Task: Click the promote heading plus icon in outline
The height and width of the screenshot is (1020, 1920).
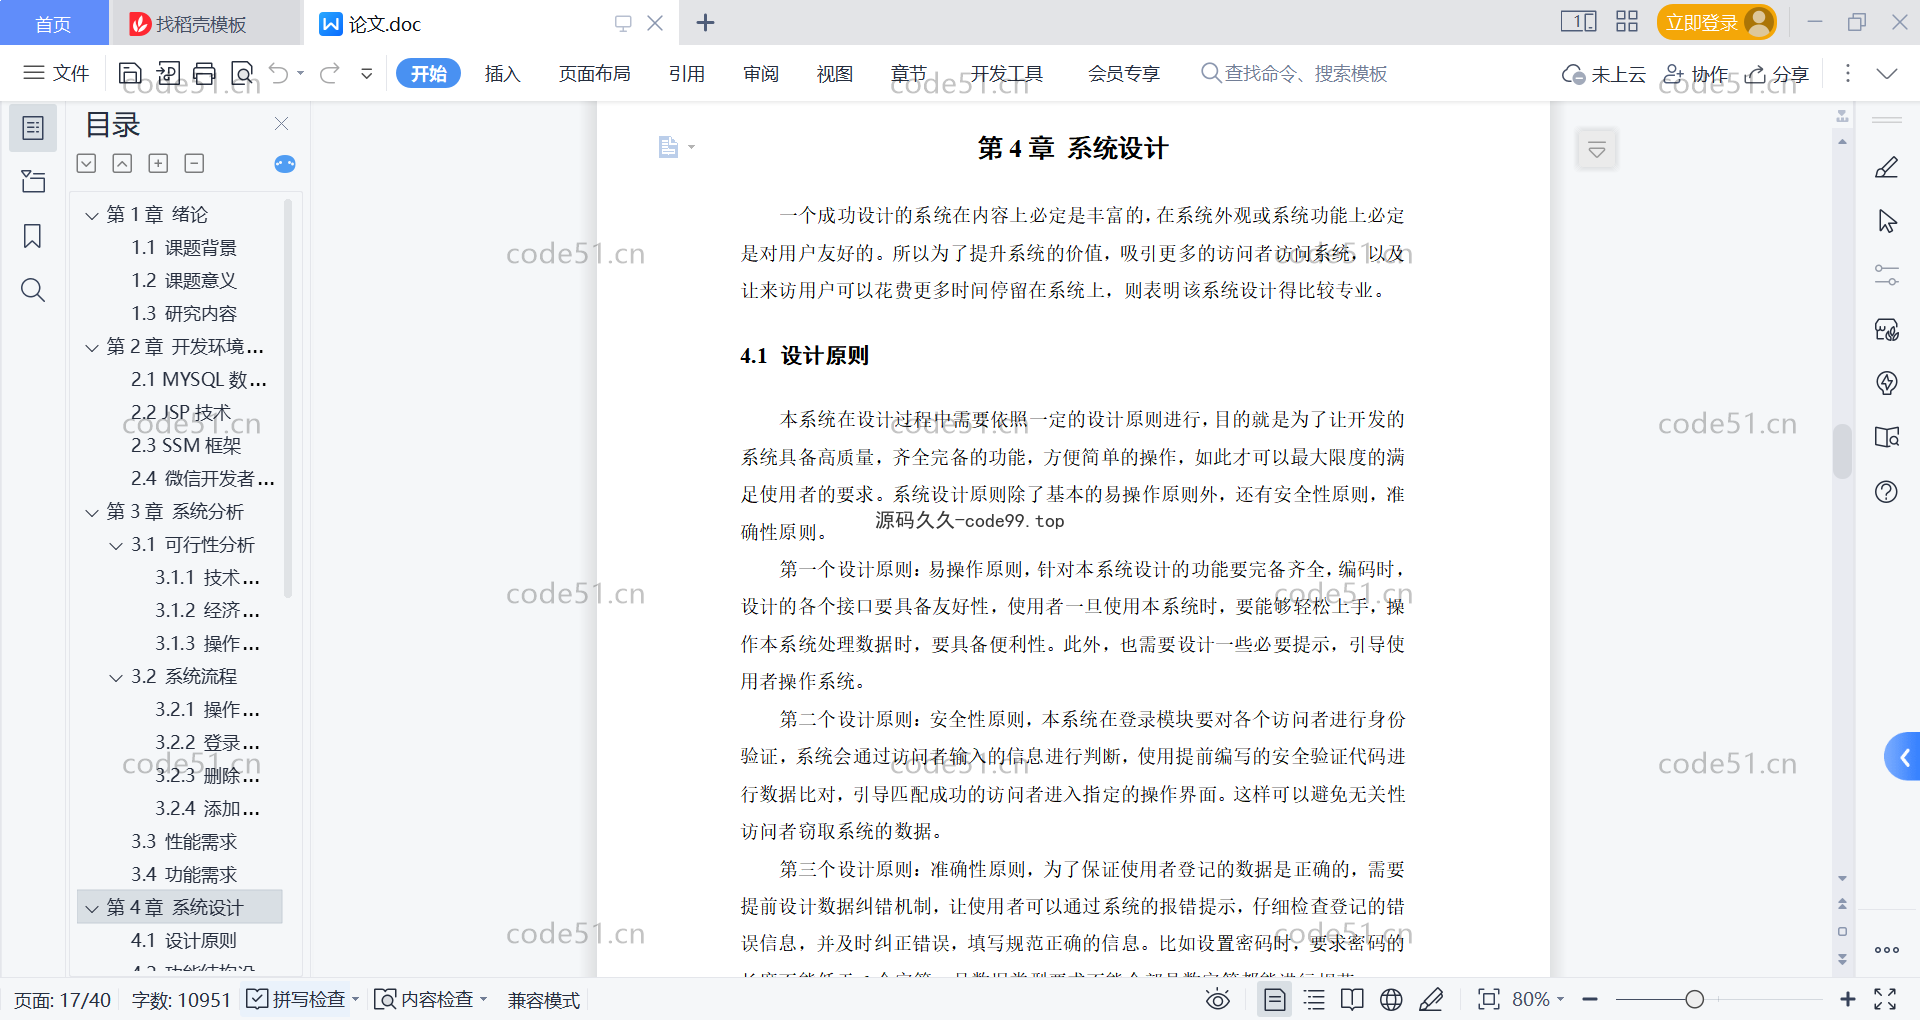Action: point(158,163)
